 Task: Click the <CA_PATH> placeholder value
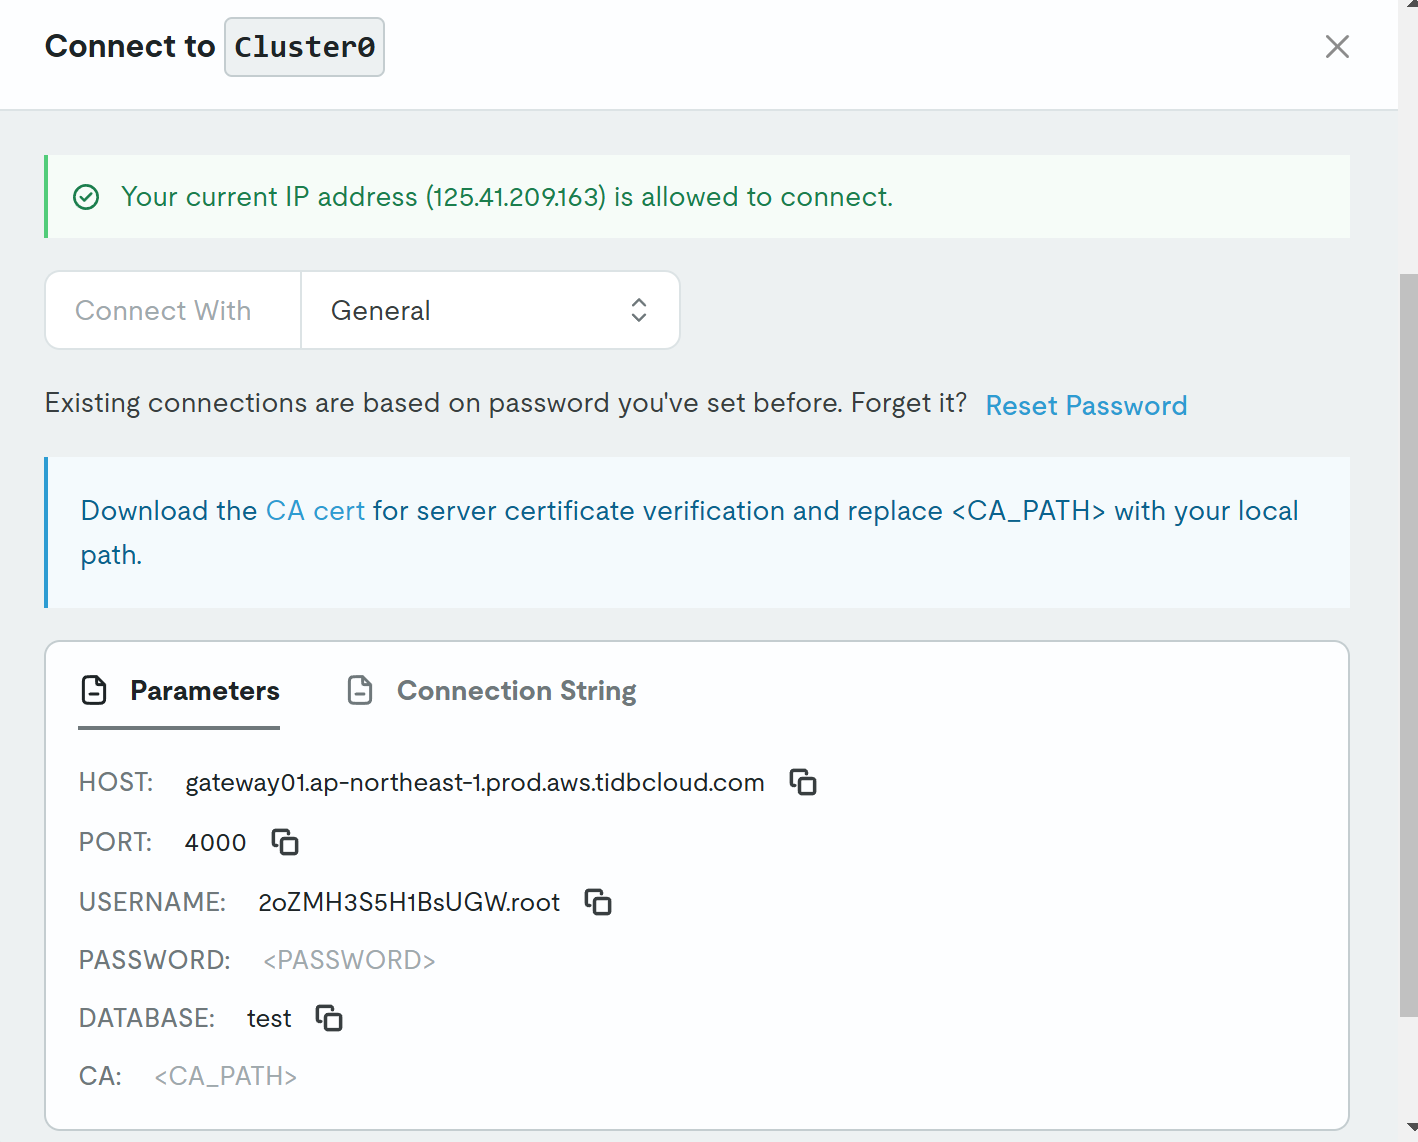[226, 1076]
